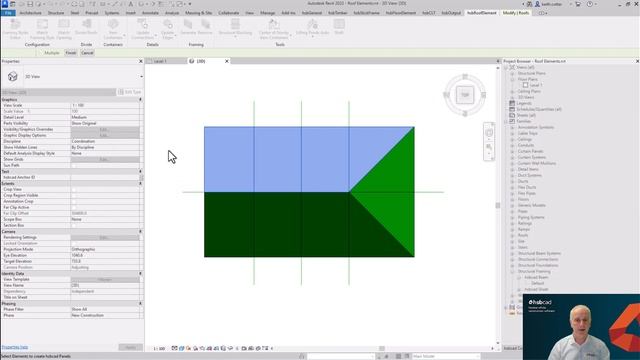640x360 pixels.
Task: Click the Lifting Points Auto icon
Action: pyautogui.click(x=313, y=24)
